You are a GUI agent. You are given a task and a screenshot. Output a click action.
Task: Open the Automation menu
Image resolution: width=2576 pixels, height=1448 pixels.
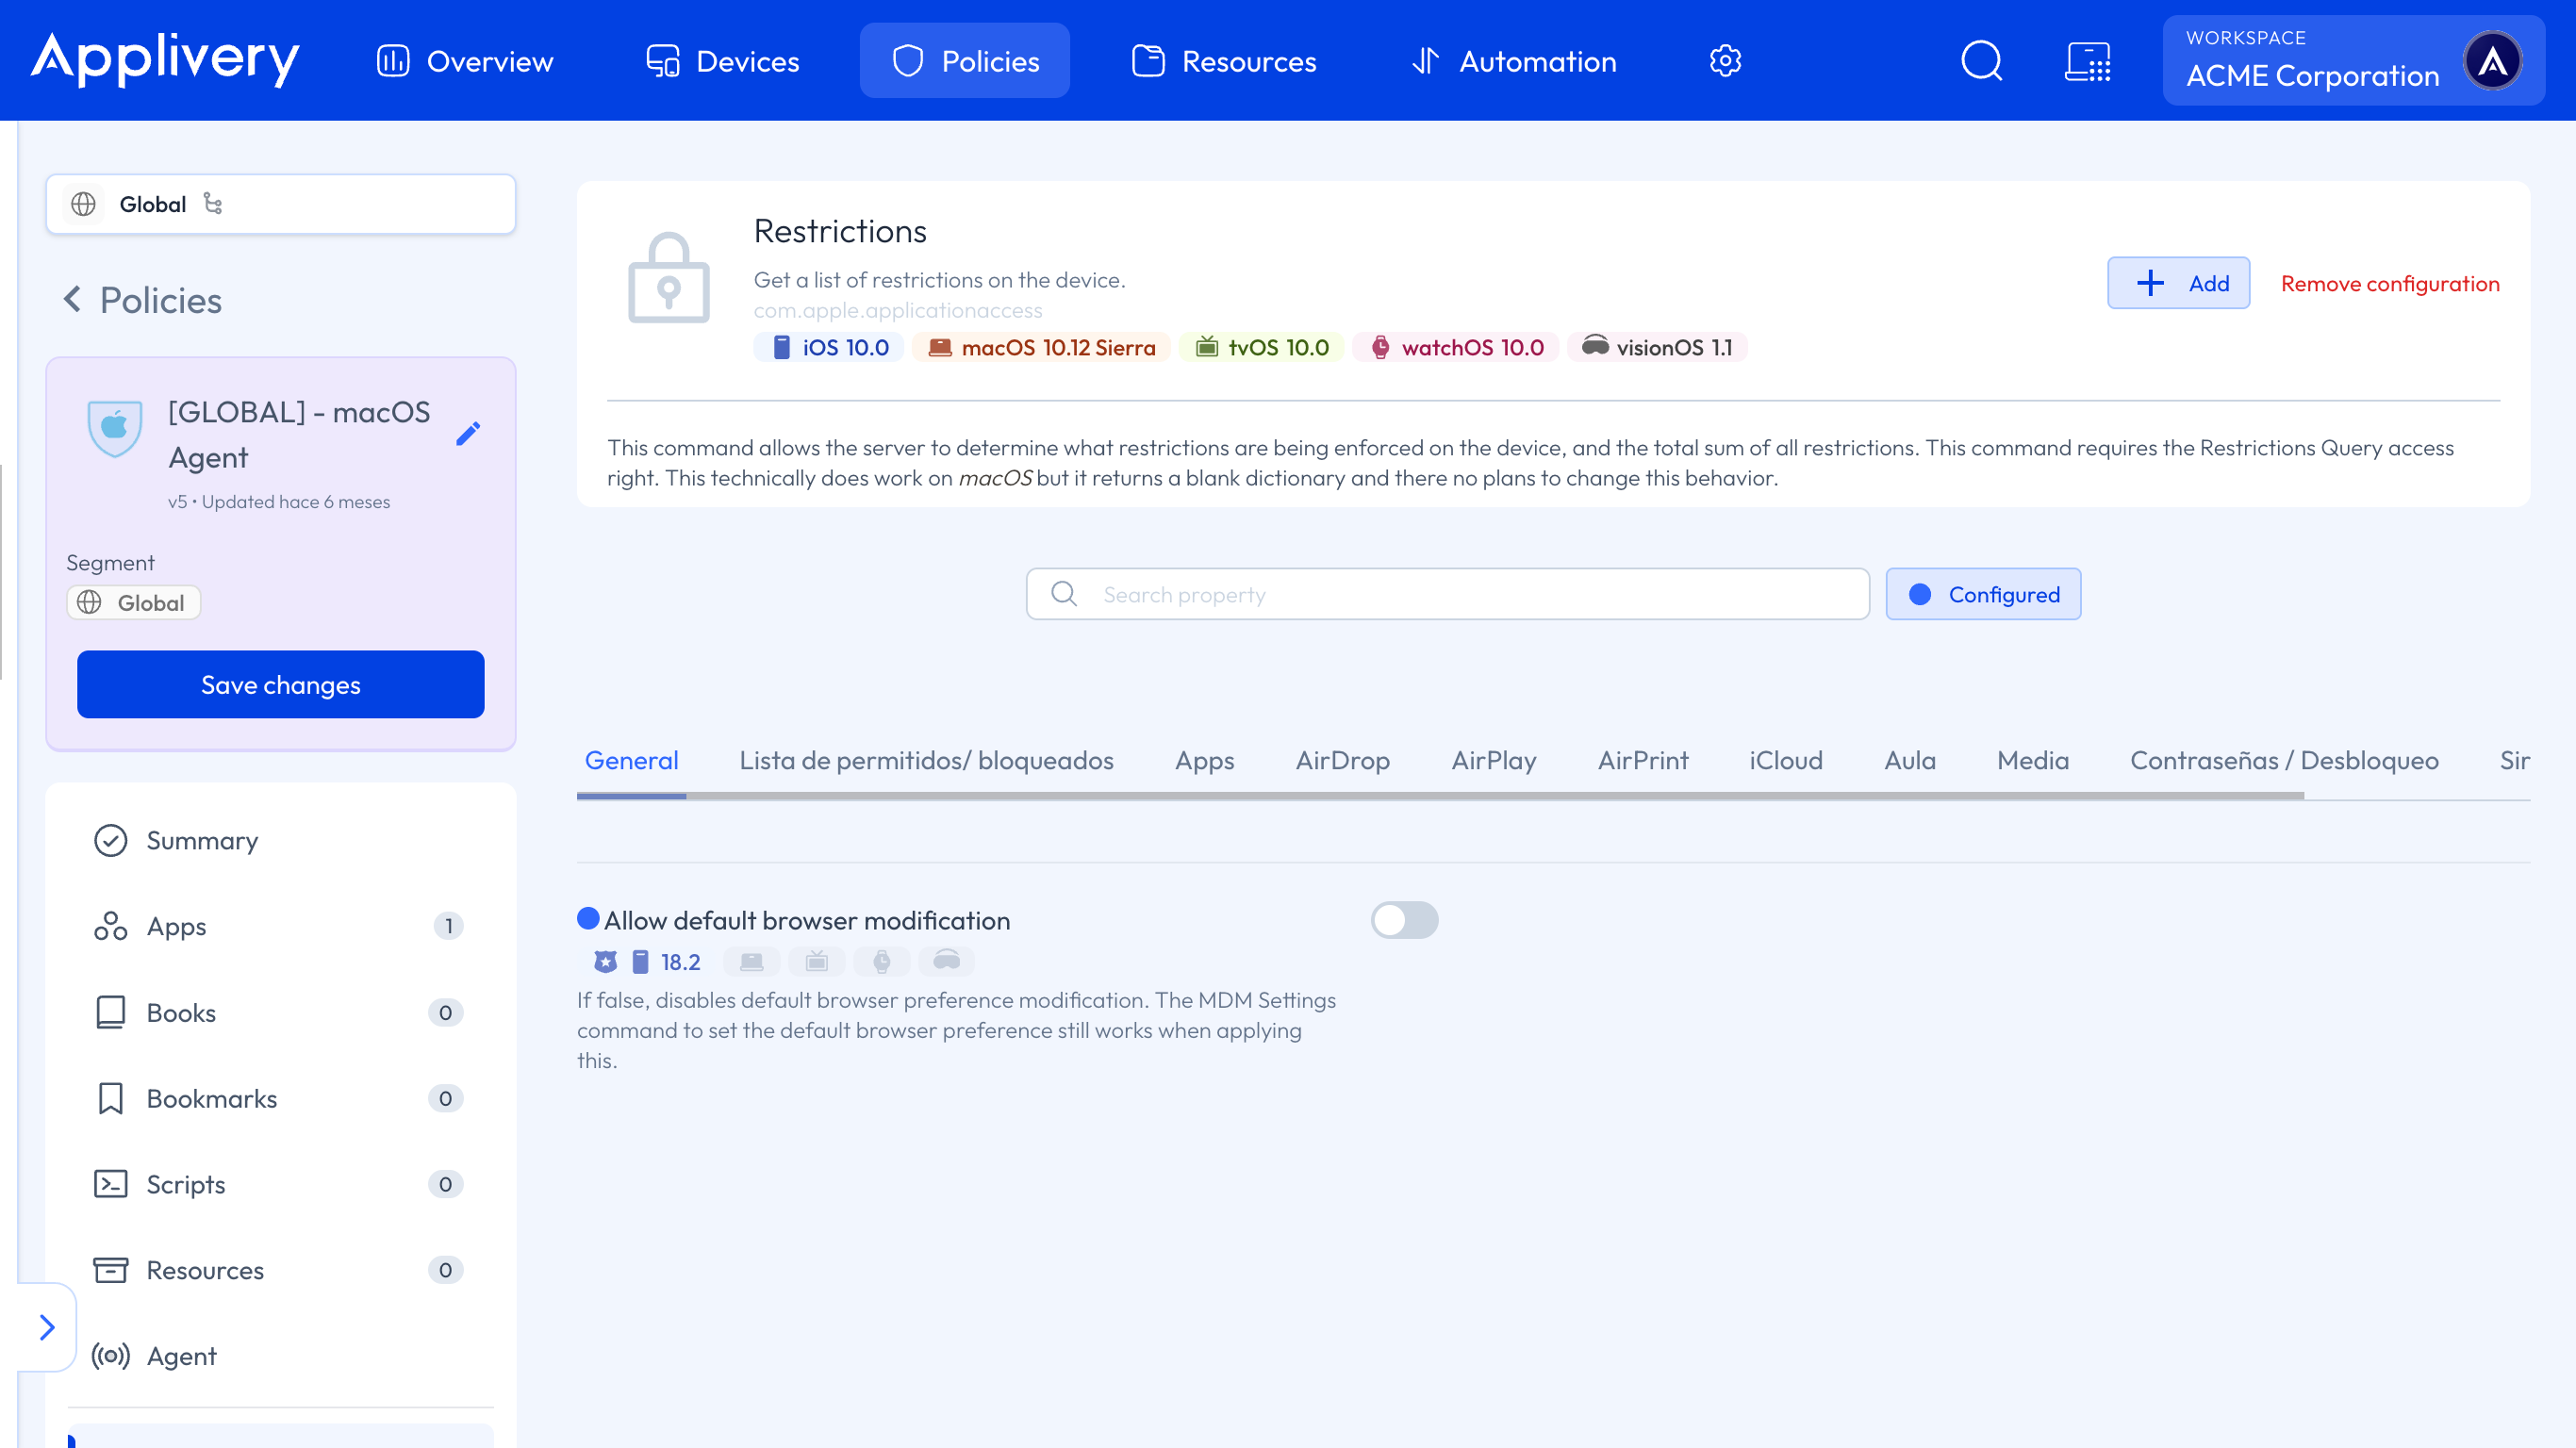point(1514,61)
